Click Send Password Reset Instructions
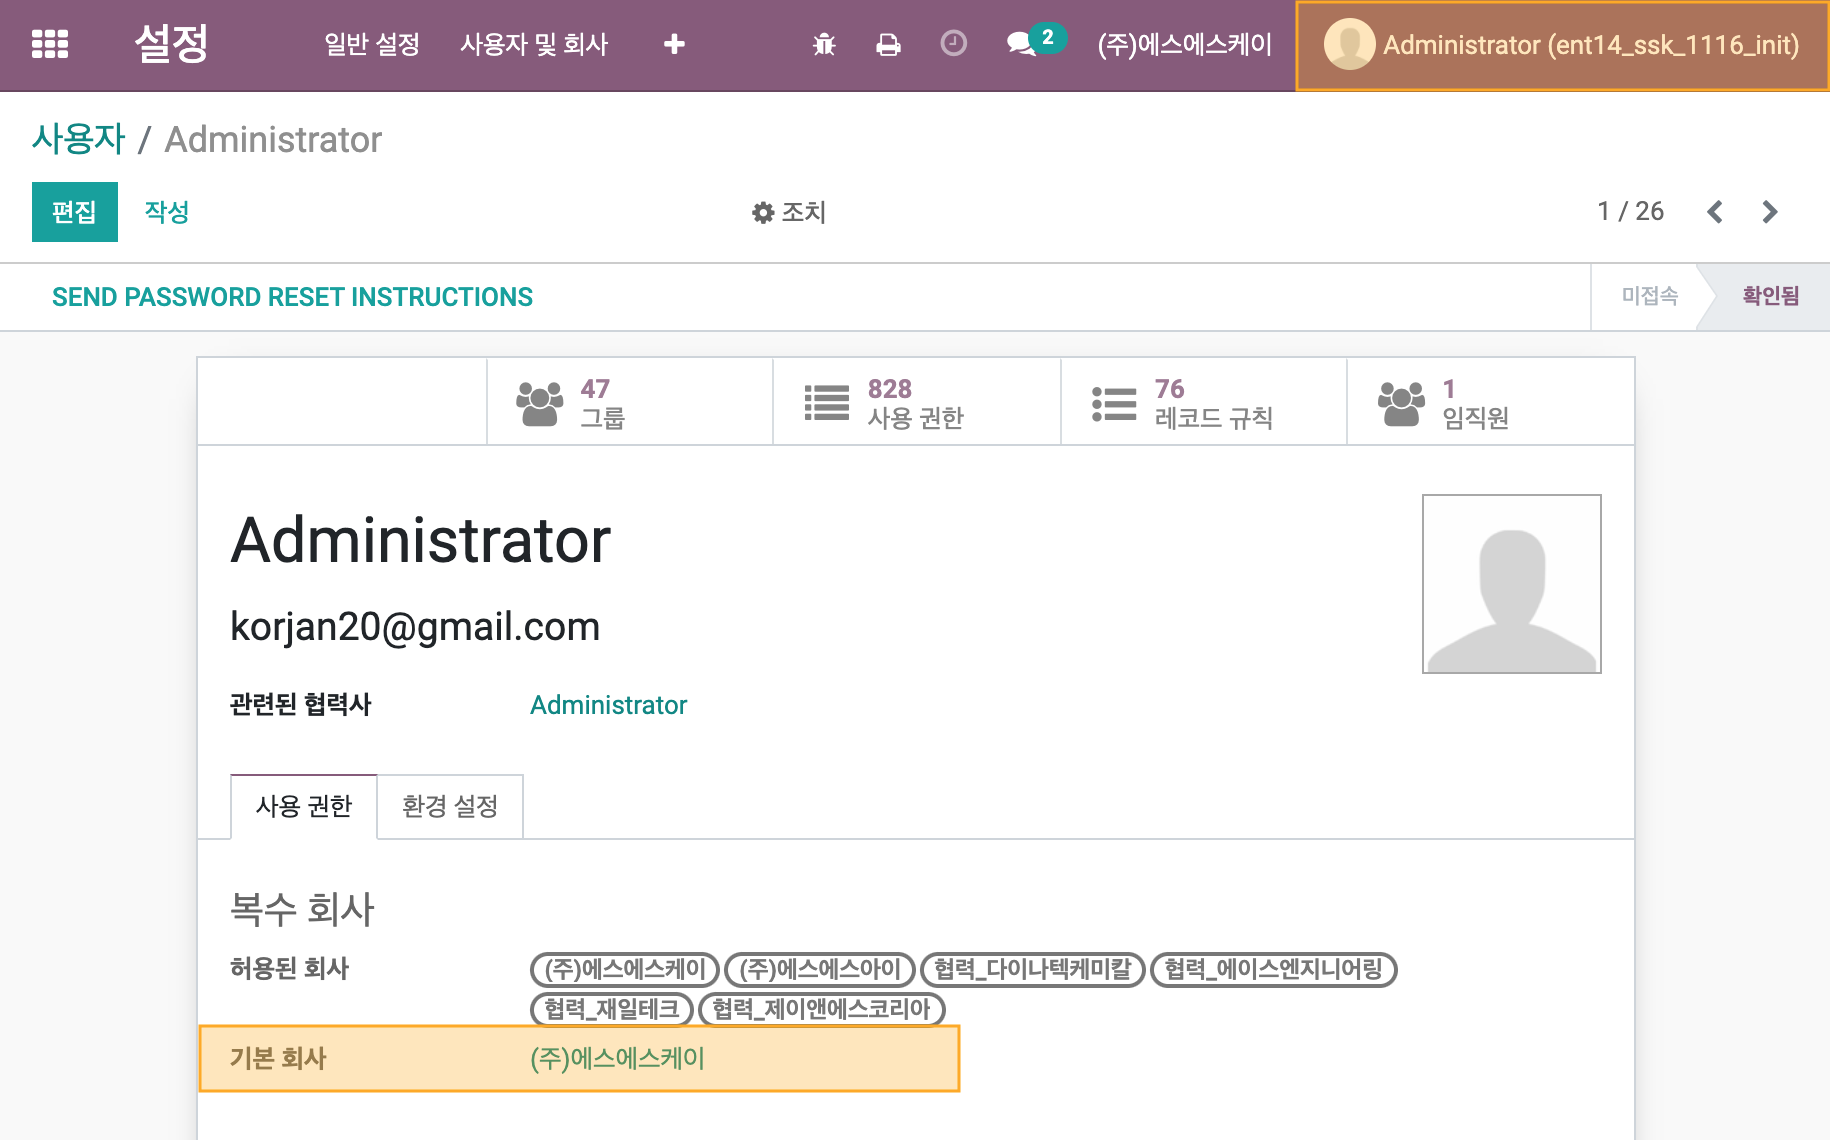The image size is (1830, 1140). pyautogui.click(x=292, y=297)
